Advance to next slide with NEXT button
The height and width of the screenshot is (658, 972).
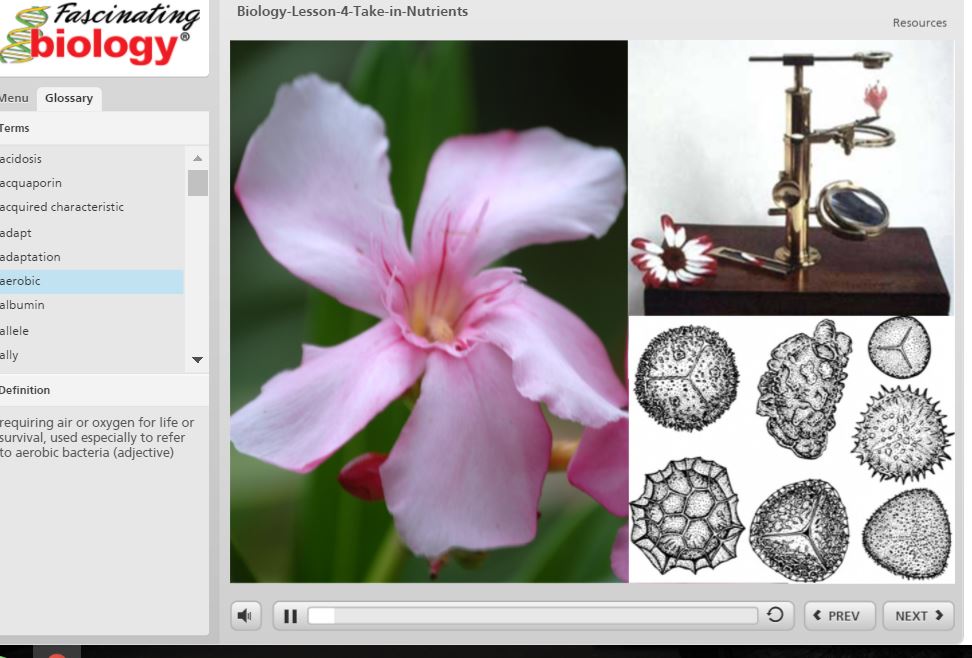[918, 616]
